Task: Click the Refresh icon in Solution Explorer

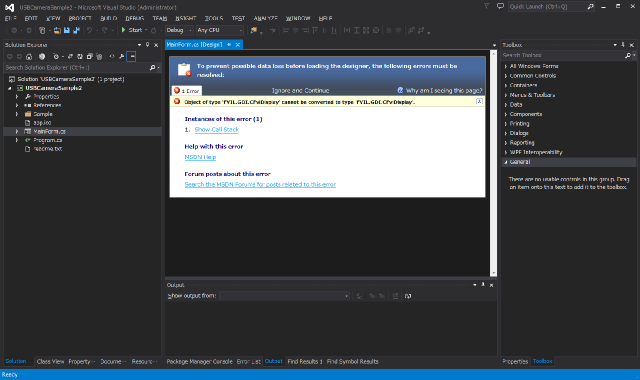Action: pos(80,56)
